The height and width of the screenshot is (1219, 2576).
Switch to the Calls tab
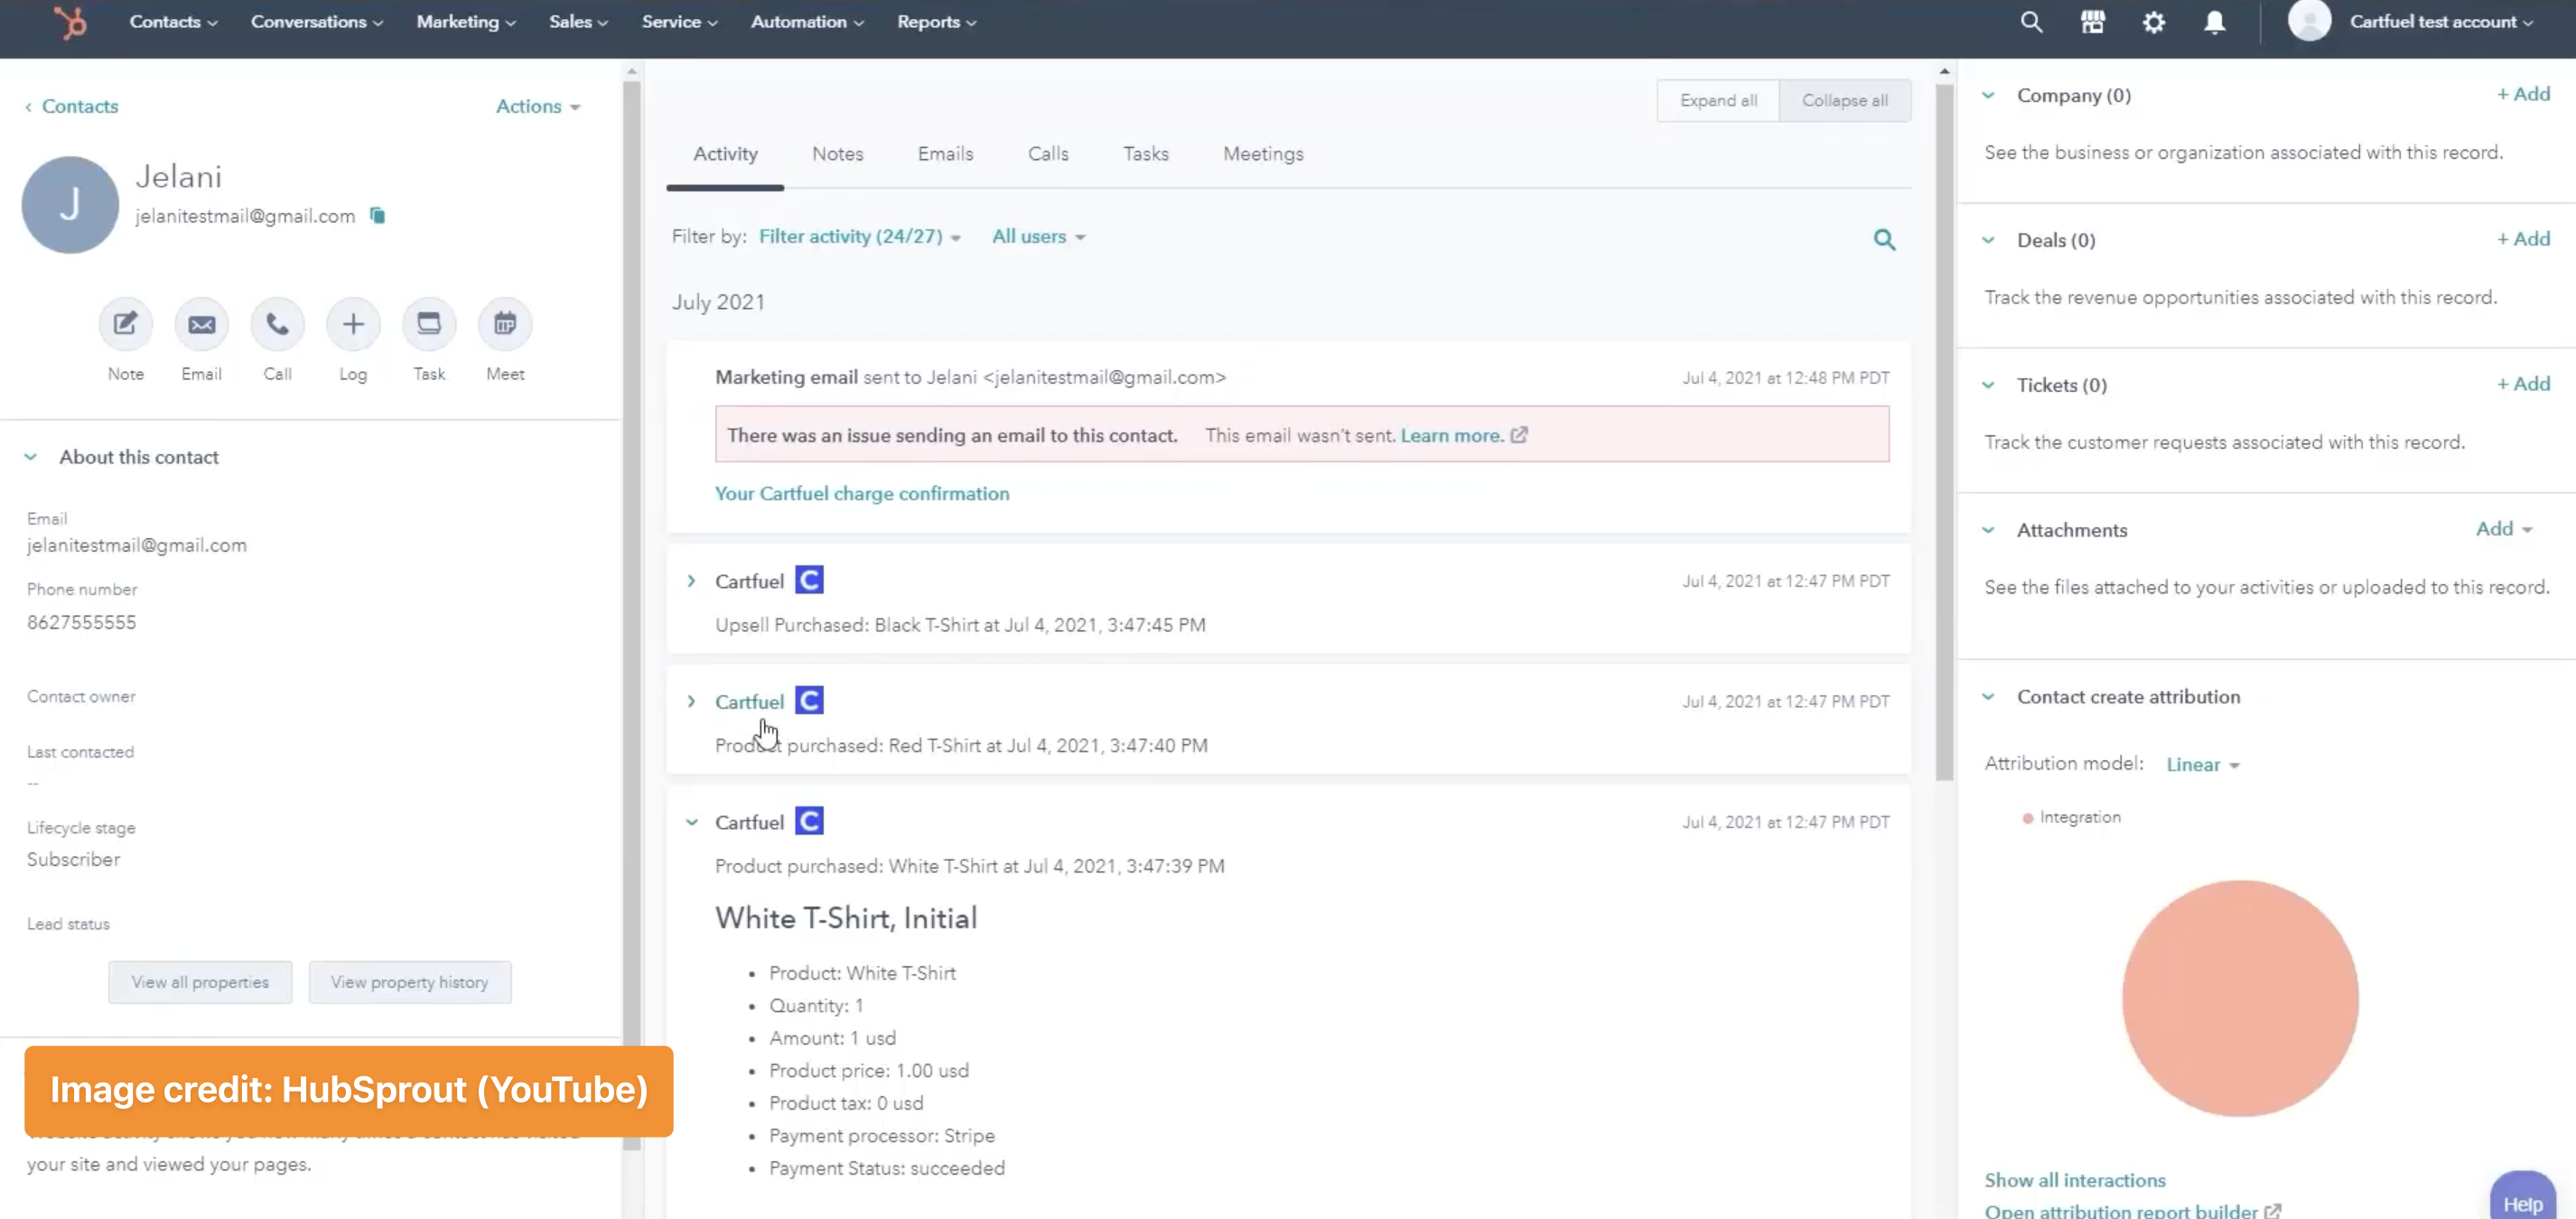[1048, 154]
